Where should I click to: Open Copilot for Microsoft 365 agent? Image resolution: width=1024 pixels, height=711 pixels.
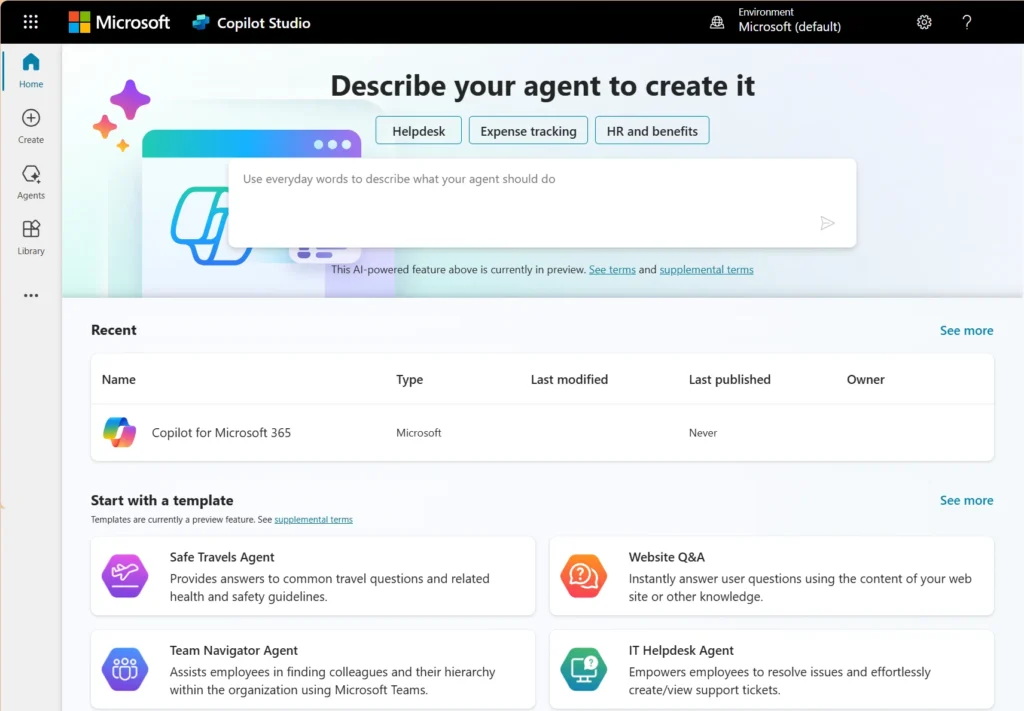tap(221, 432)
